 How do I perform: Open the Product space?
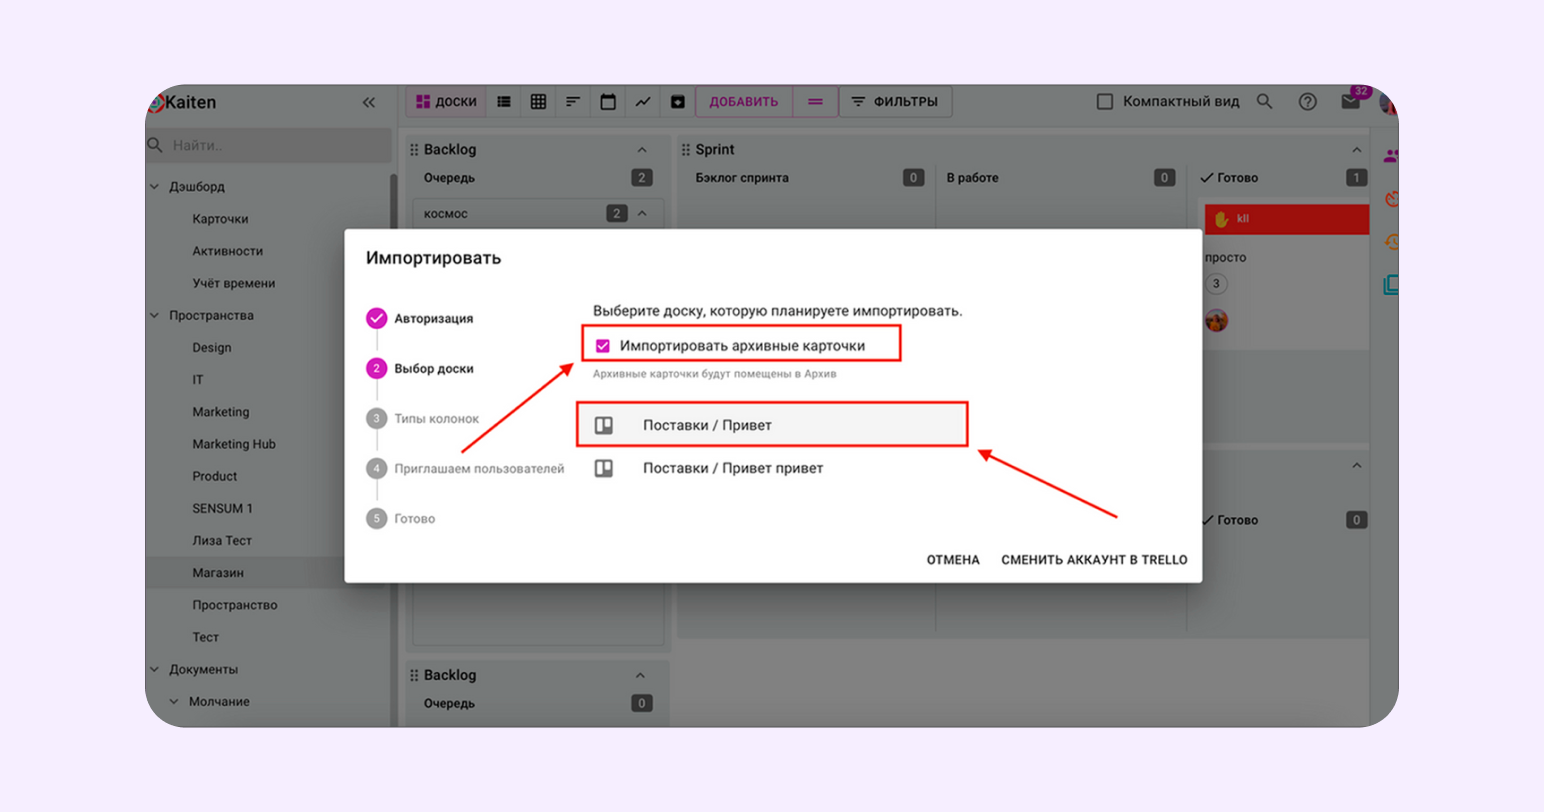click(214, 476)
